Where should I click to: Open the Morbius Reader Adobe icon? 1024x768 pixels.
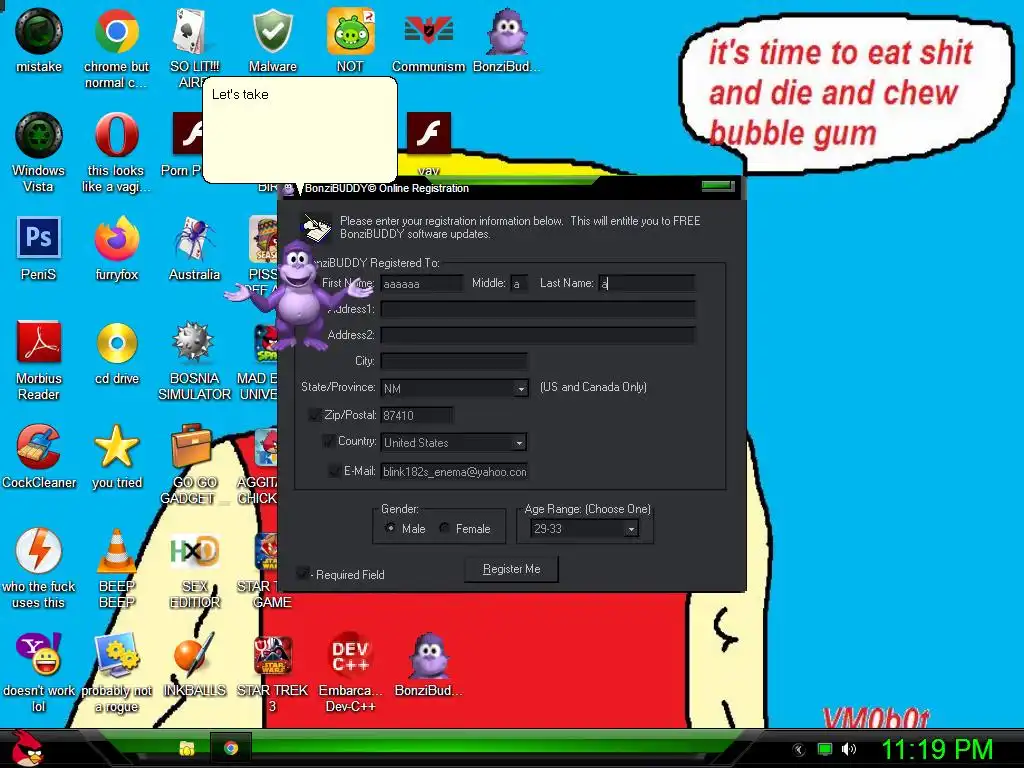(39, 360)
